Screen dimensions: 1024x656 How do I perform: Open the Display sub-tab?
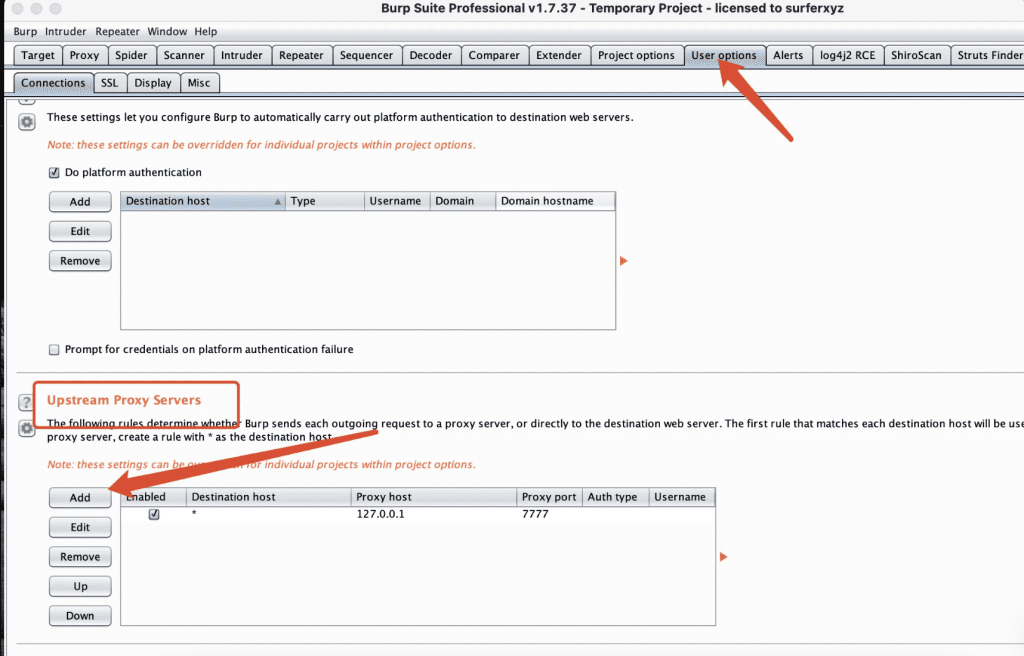coord(153,83)
